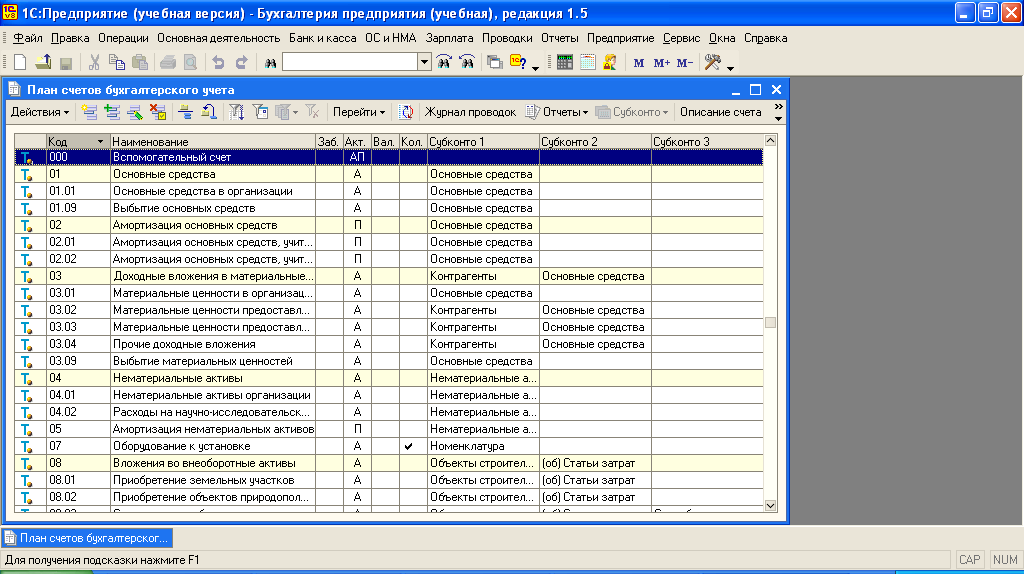Open the search combo box dropdown arrow
Screen dimensions: 1024x574
coord(424,62)
